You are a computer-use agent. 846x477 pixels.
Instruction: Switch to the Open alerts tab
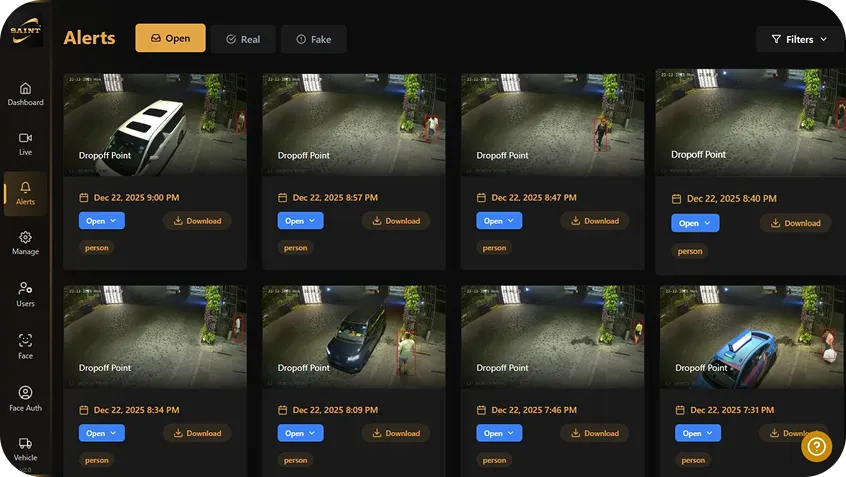click(x=170, y=39)
